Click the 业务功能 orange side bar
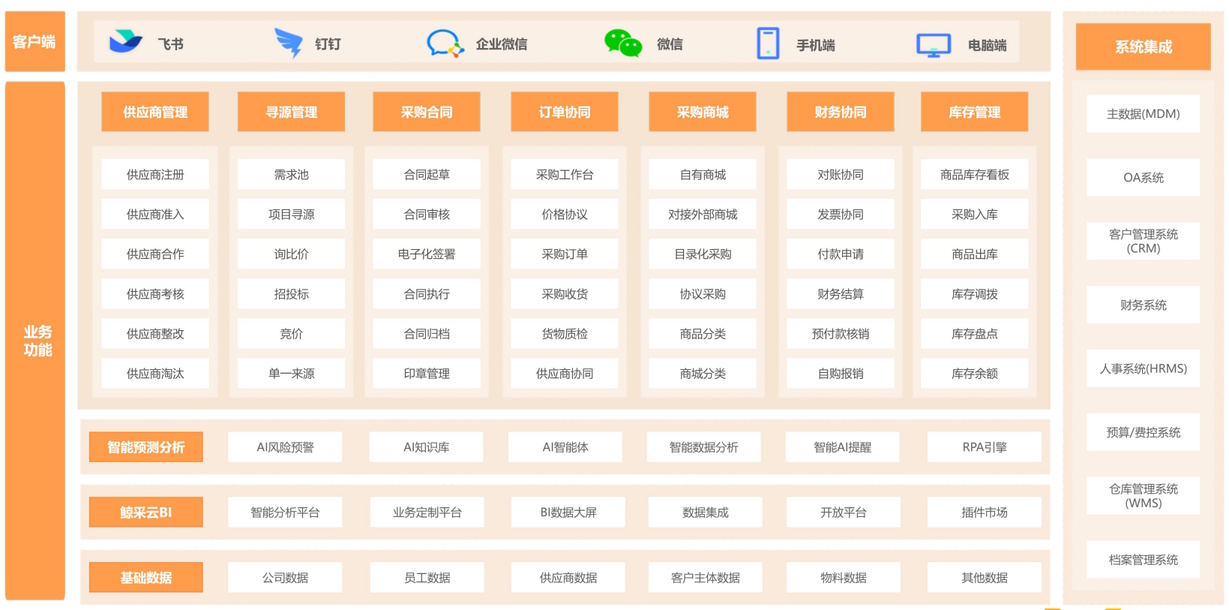The height and width of the screenshot is (610, 1229). pyautogui.click(x=36, y=340)
